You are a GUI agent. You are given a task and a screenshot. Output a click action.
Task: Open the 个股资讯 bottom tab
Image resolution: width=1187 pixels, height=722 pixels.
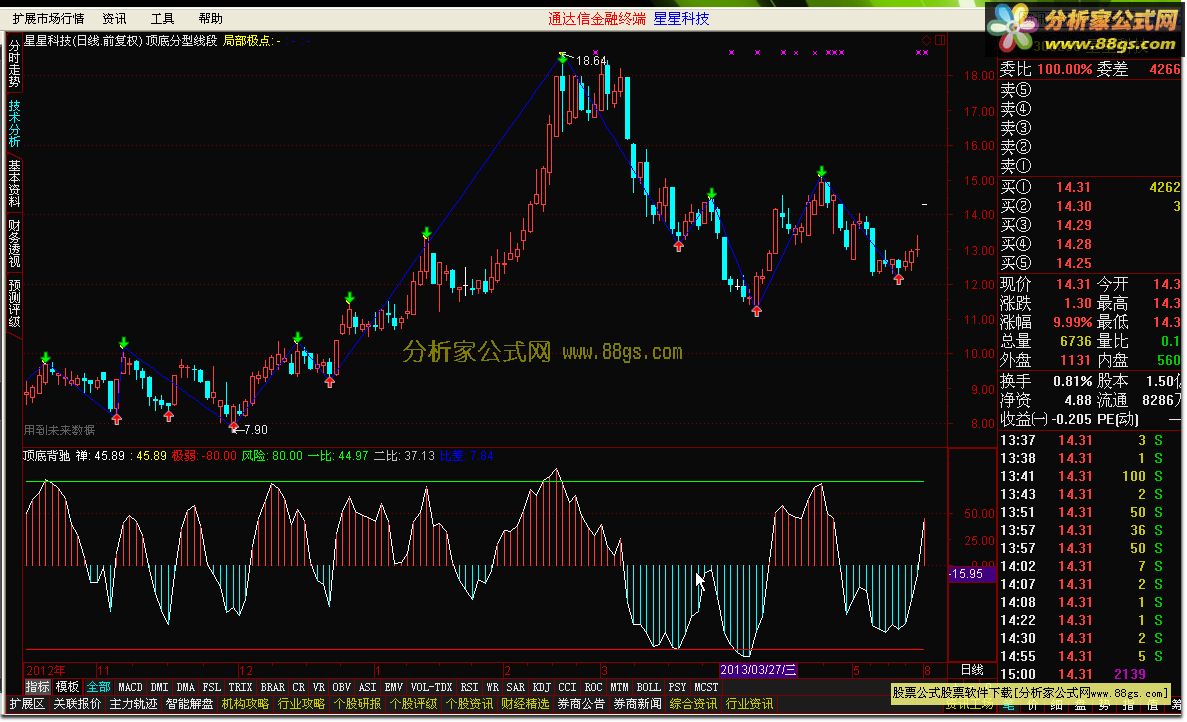point(469,704)
